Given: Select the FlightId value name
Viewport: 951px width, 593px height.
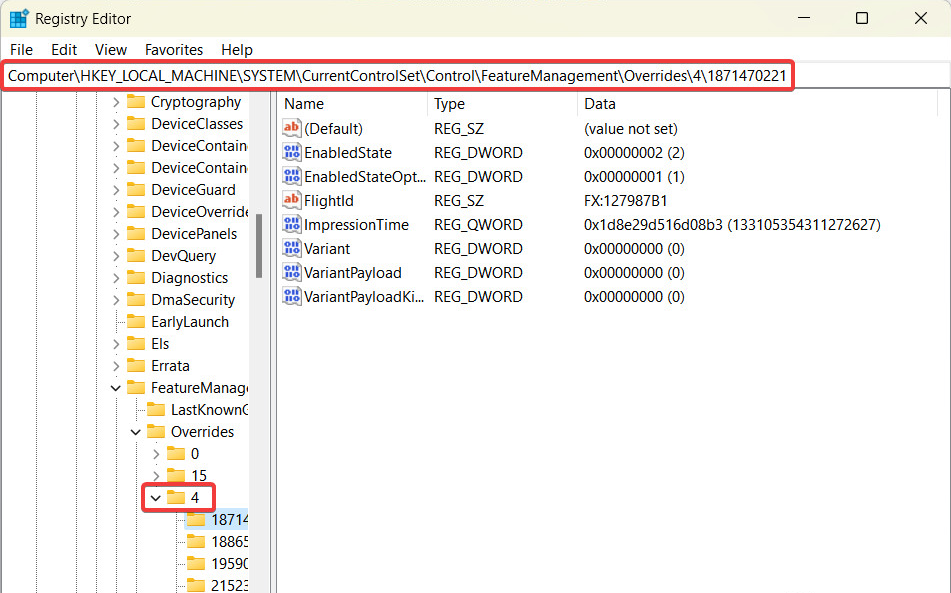Looking at the screenshot, I should pos(329,201).
